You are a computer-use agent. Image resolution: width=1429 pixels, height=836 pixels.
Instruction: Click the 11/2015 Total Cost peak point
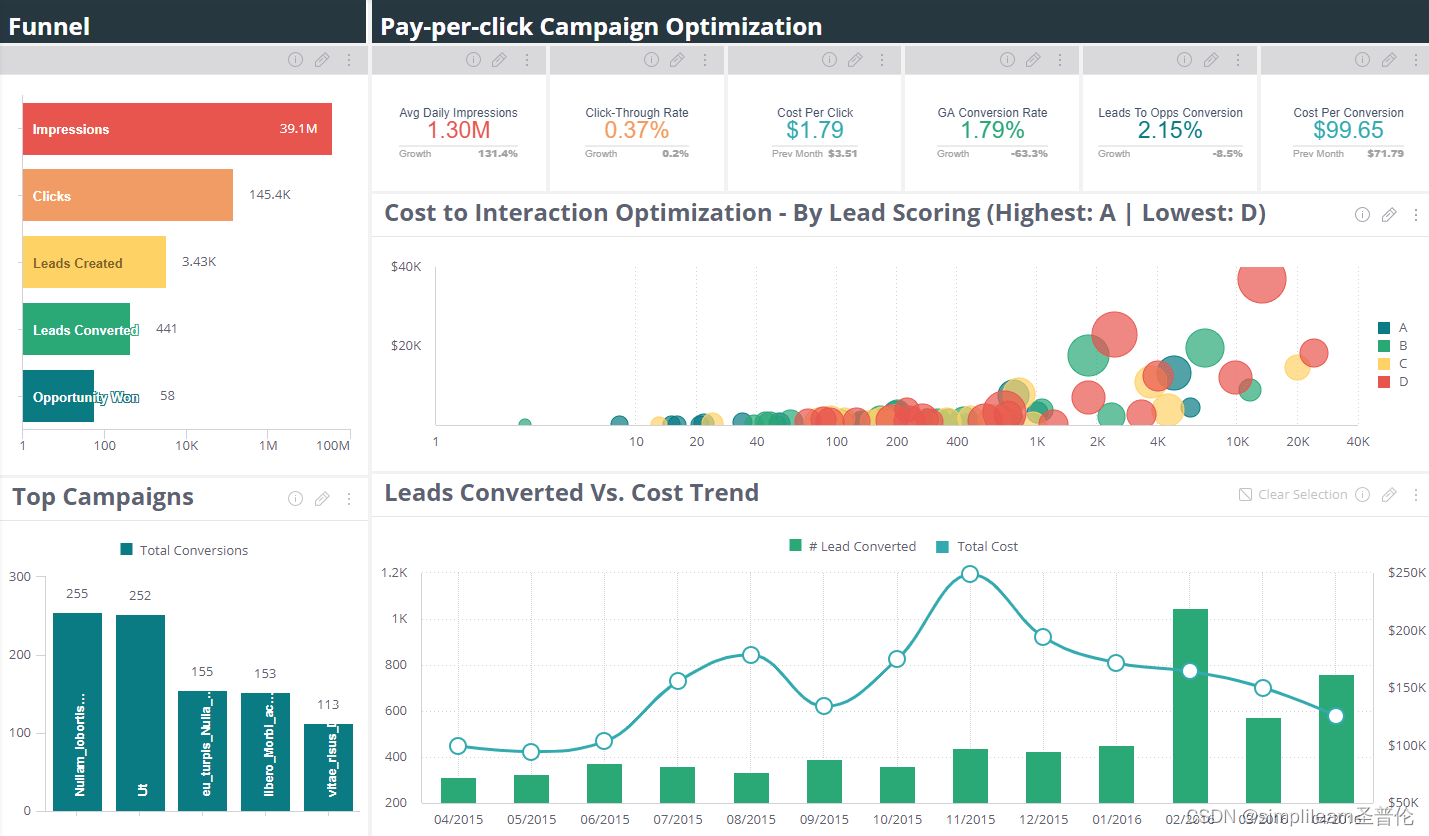tap(970, 574)
